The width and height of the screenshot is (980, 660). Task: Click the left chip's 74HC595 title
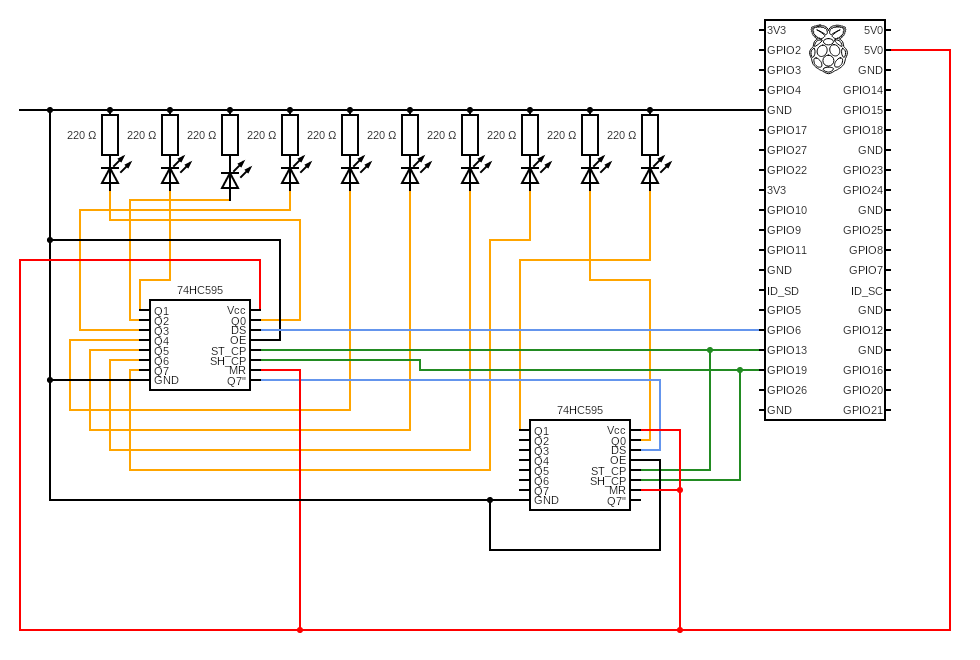point(200,290)
